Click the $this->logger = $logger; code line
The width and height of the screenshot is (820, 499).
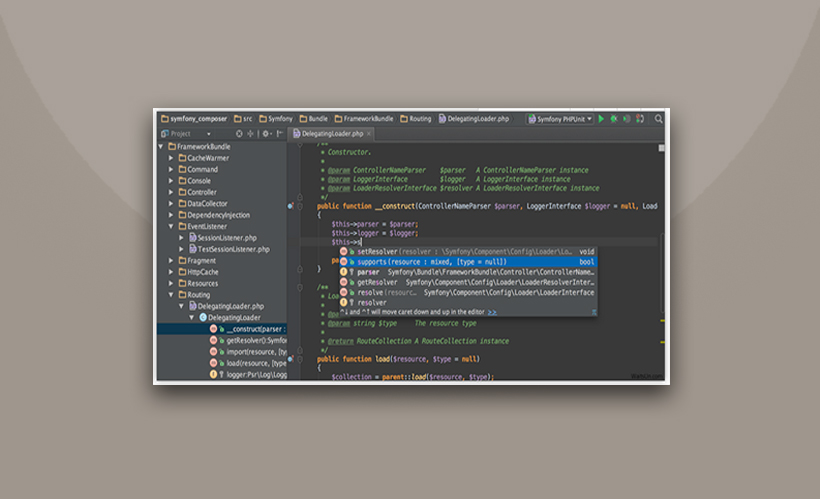coord(374,233)
